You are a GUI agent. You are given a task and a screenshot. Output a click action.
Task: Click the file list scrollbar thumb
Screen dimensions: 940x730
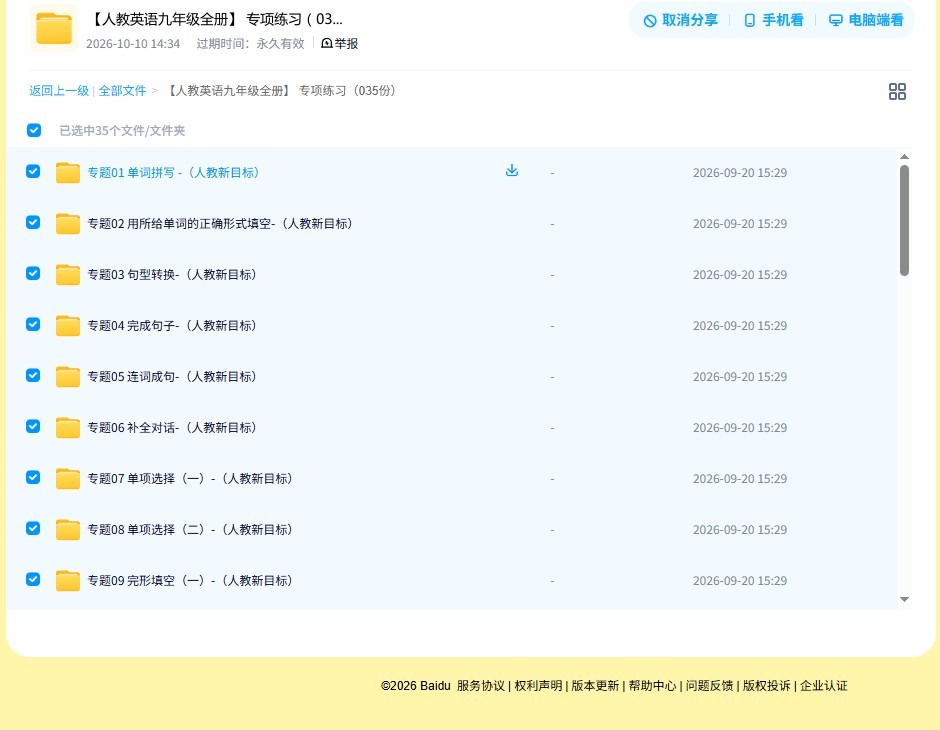coord(904,221)
